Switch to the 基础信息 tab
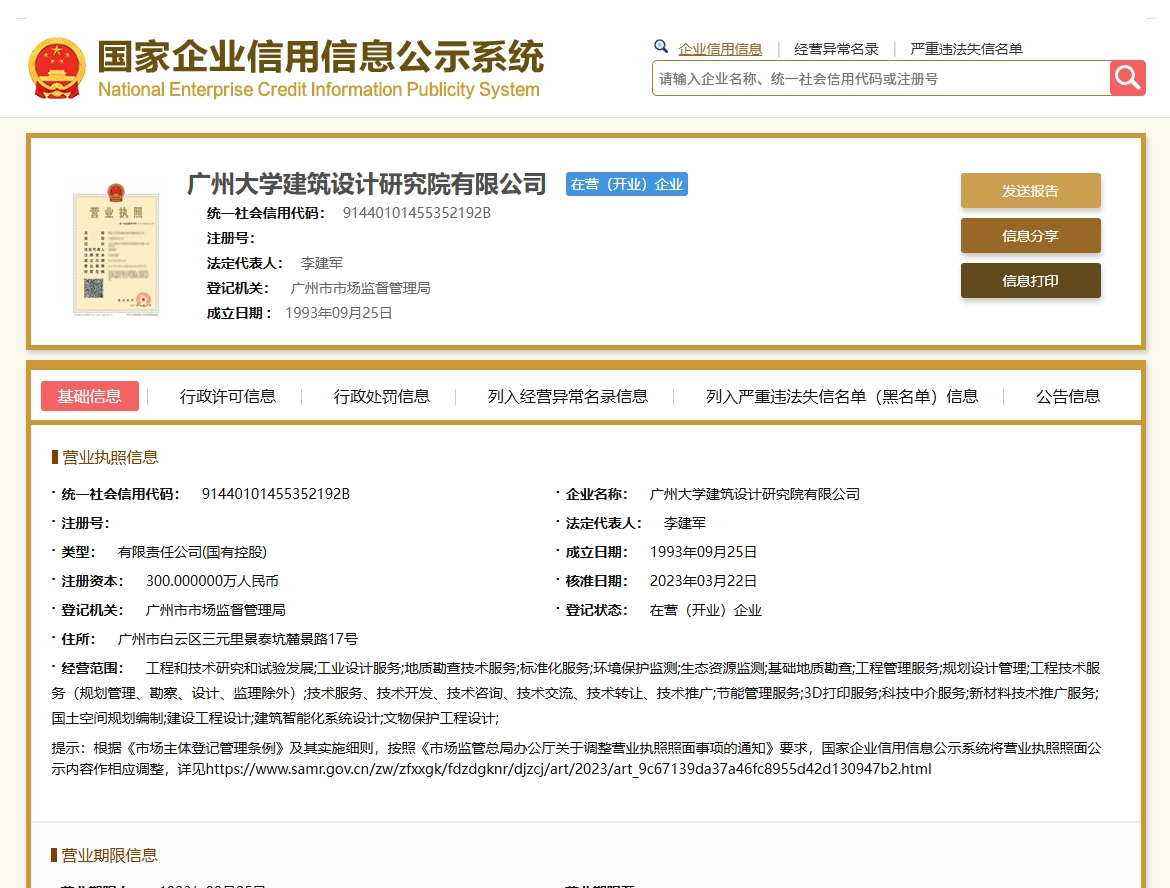The height and width of the screenshot is (888, 1170). 89,396
